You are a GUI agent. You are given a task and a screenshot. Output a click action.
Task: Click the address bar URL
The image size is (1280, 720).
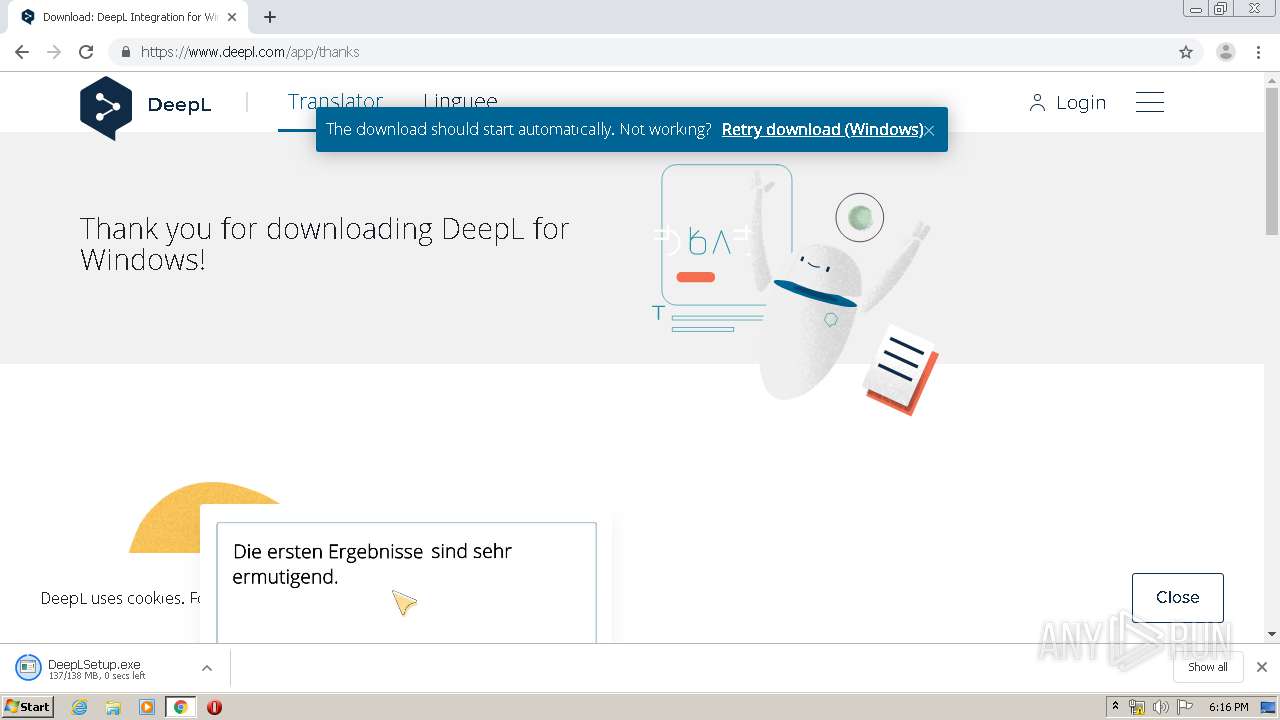250,52
